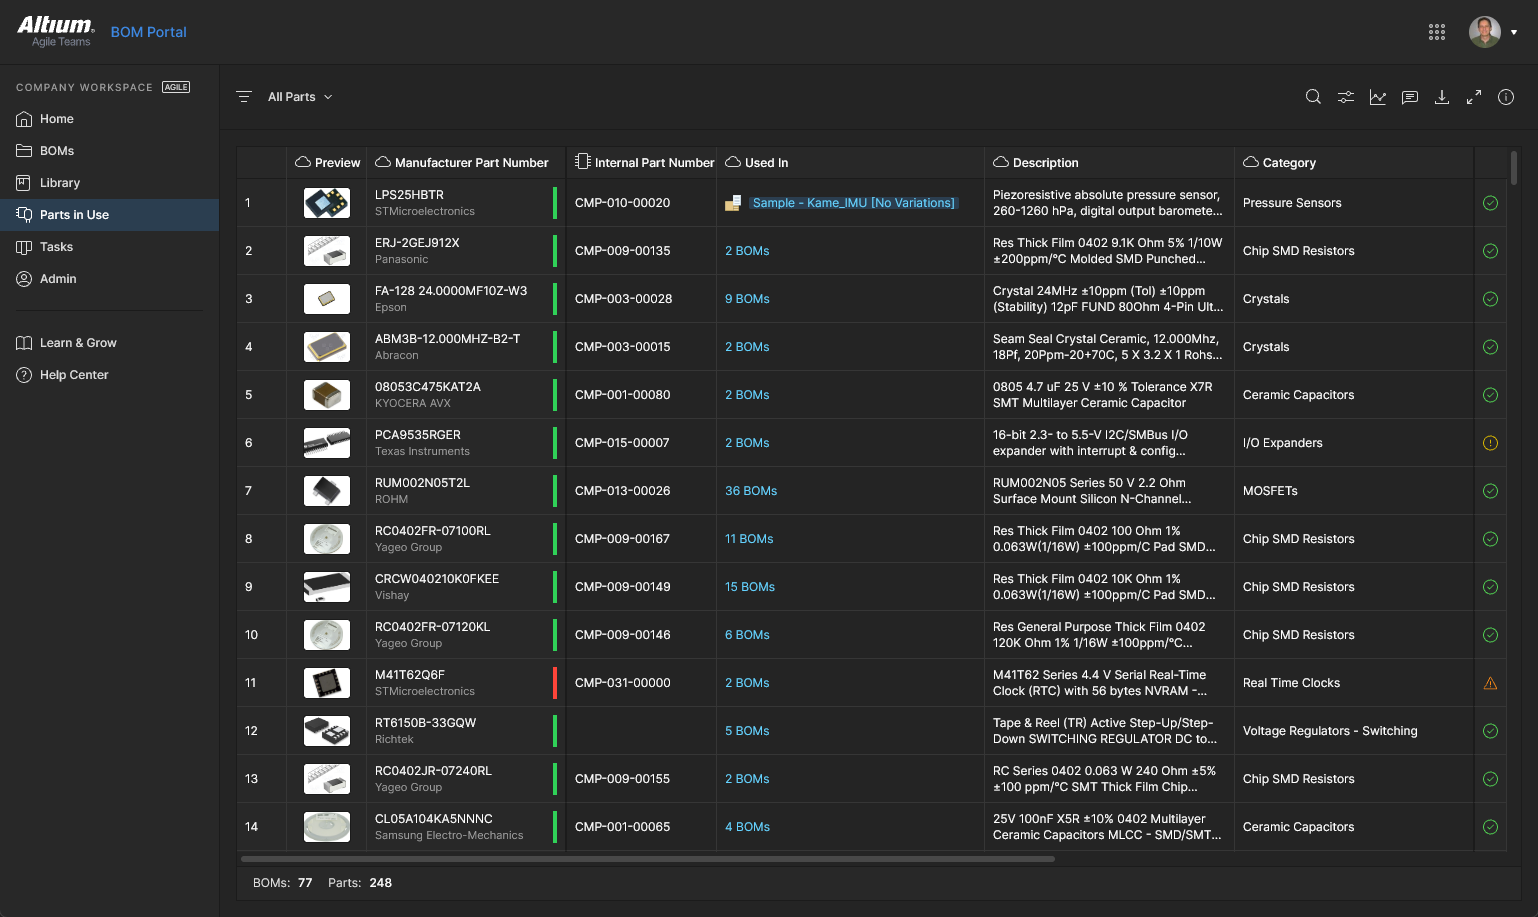Click the horizontal scrollbar below the table
Viewport: 1538px width, 917px height.
(x=648, y=859)
